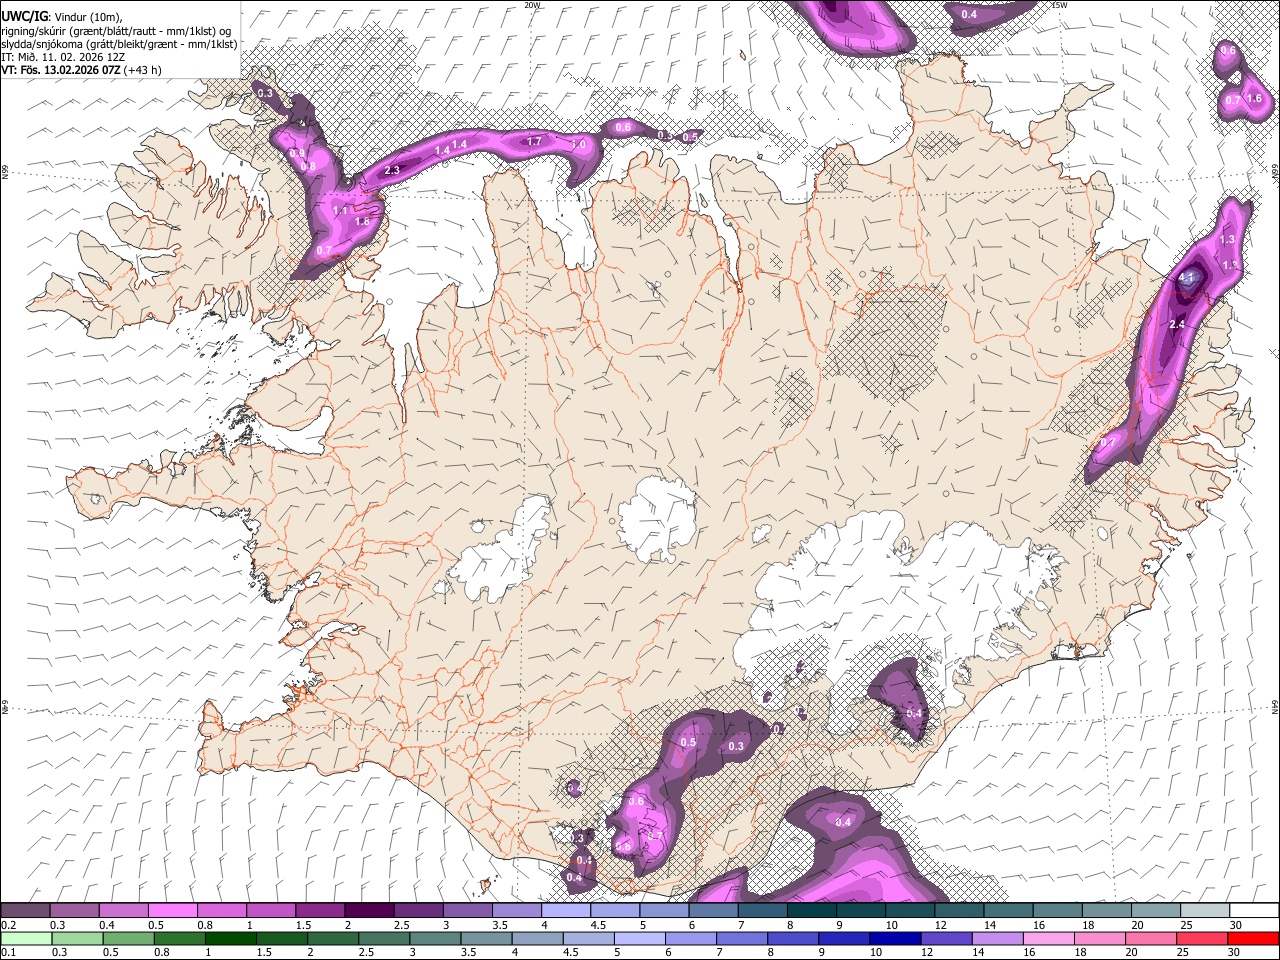Click the '(+43 h)' forecast offset text
The width and height of the screenshot is (1280, 960).
(143, 70)
